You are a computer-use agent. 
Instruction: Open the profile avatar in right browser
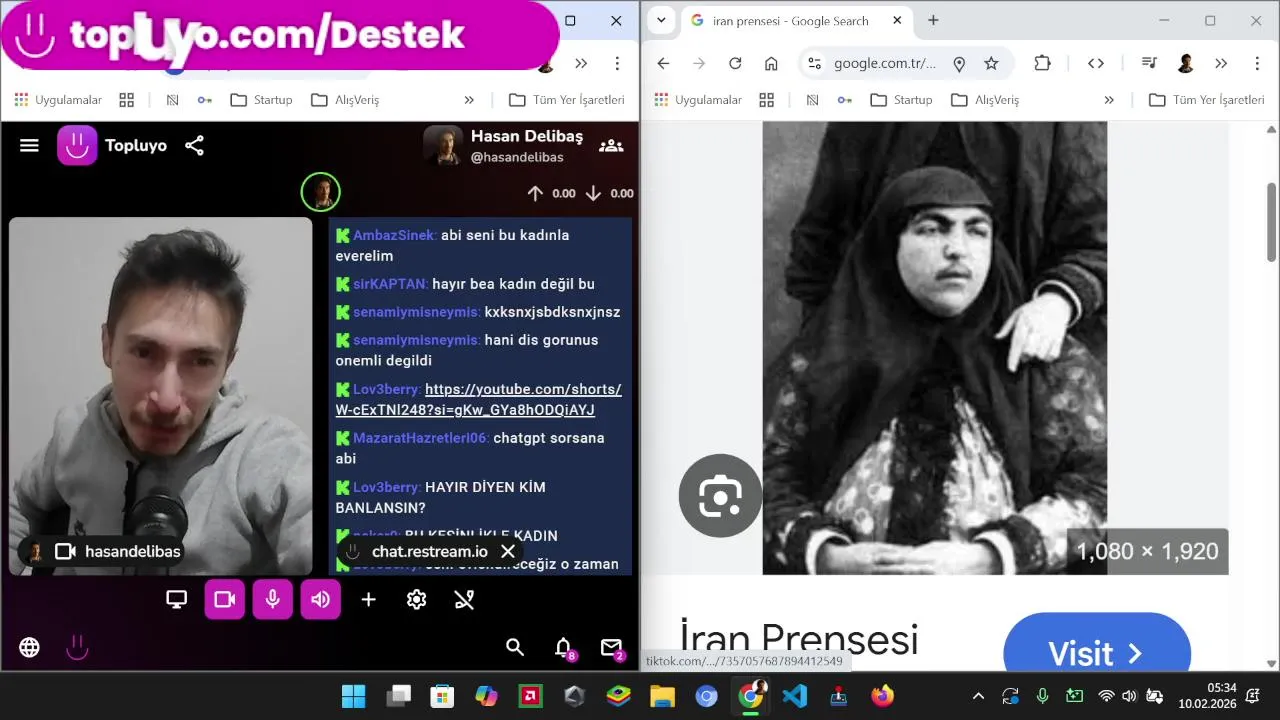(x=1186, y=63)
